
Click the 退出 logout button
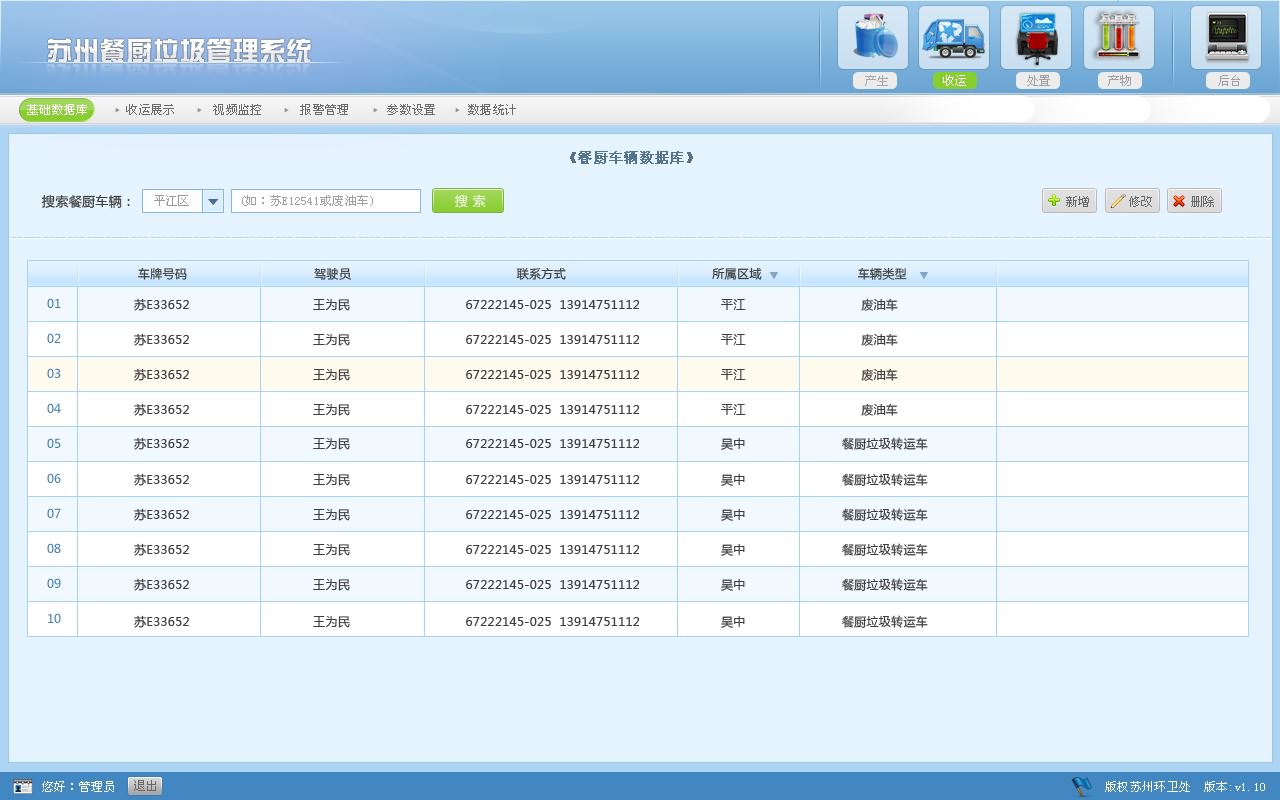click(x=145, y=786)
